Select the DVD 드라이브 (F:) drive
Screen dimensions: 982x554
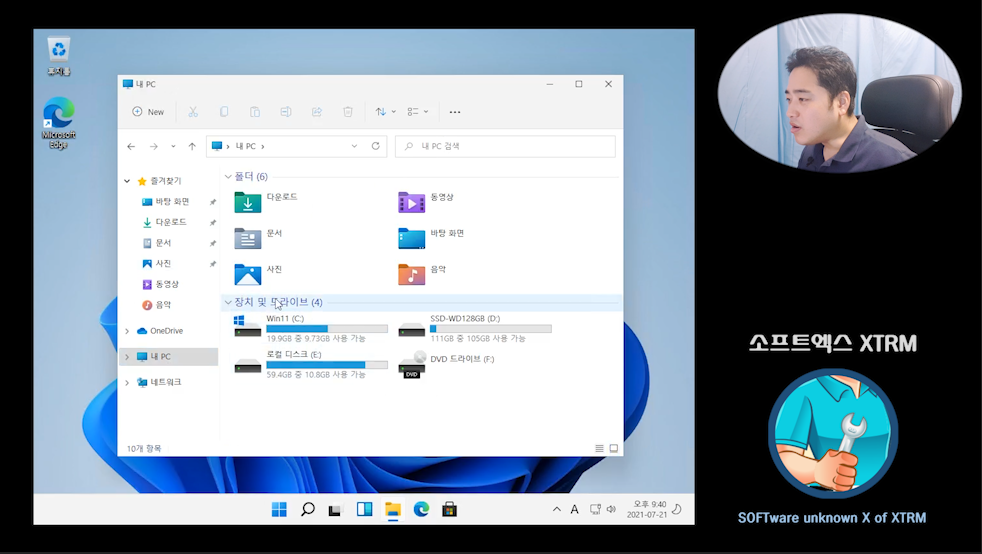click(x=447, y=364)
